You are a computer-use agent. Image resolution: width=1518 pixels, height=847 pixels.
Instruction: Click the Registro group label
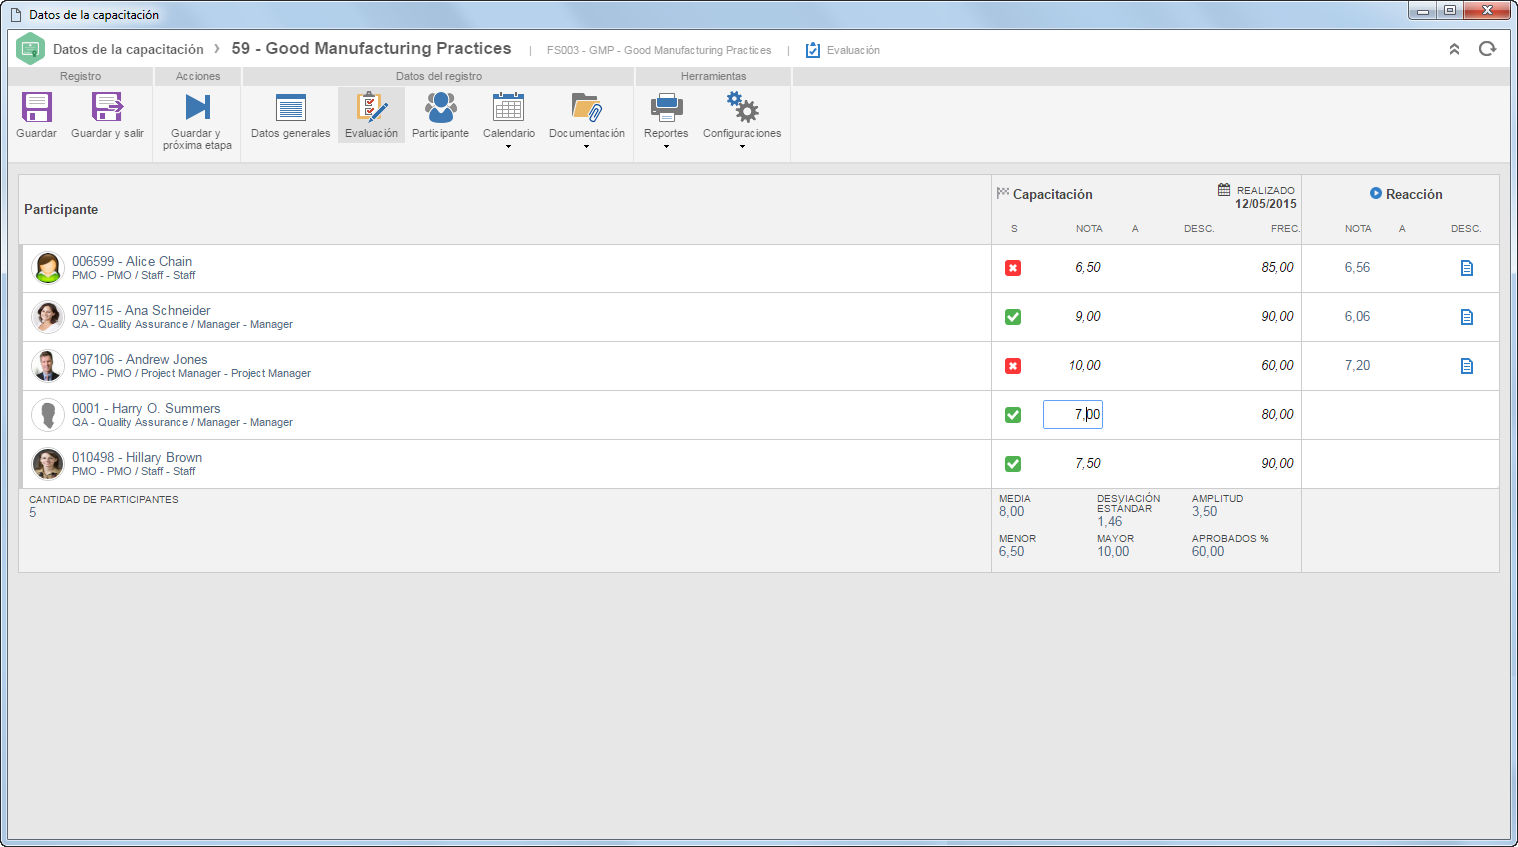click(x=80, y=76)
